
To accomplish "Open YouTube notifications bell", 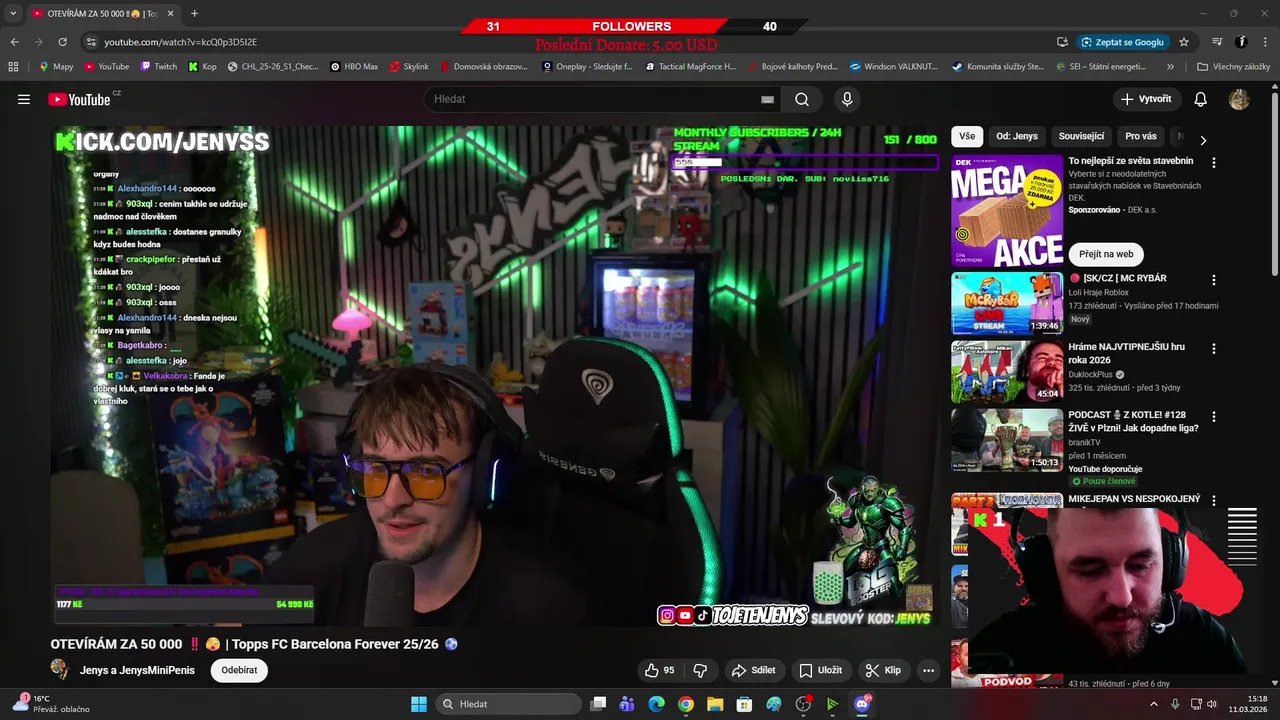I will (x=1201, y=99).
